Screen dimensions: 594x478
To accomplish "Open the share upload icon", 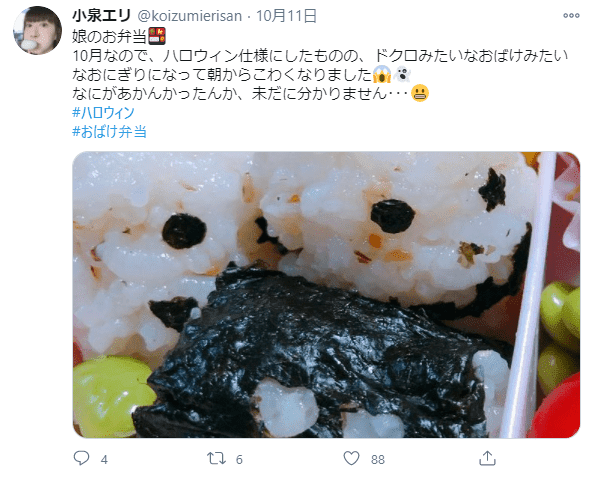I will [487, 458].
